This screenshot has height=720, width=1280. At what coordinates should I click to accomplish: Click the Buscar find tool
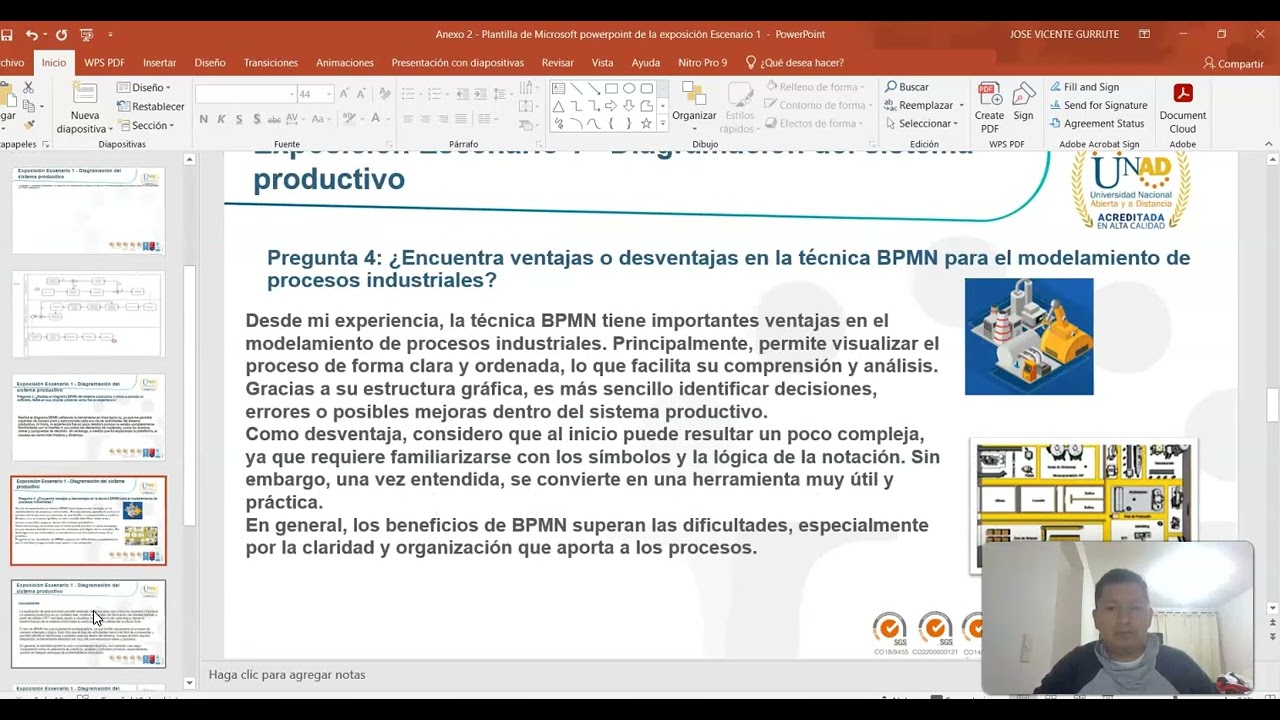click(x=907, y=87)
